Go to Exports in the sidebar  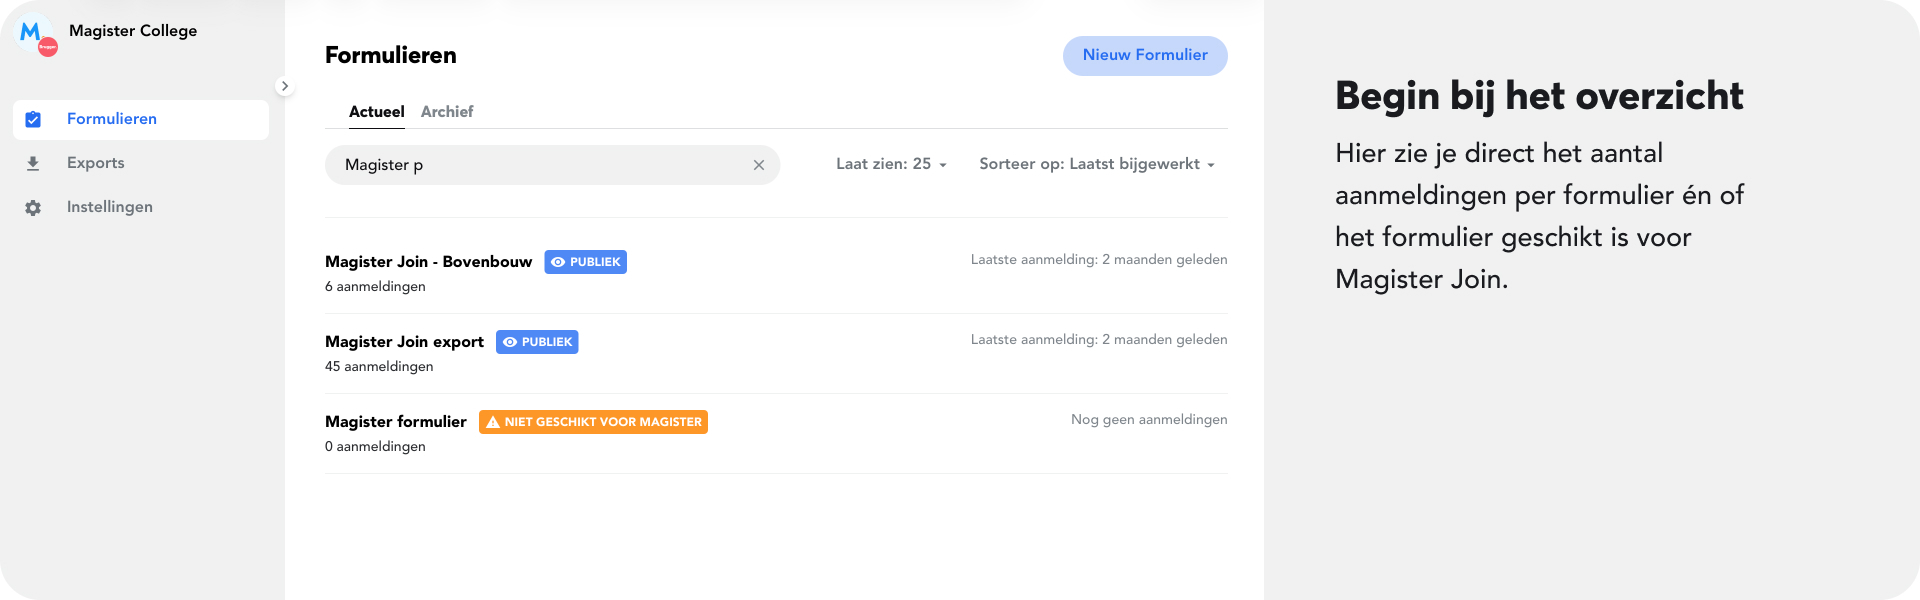point(96,163)
